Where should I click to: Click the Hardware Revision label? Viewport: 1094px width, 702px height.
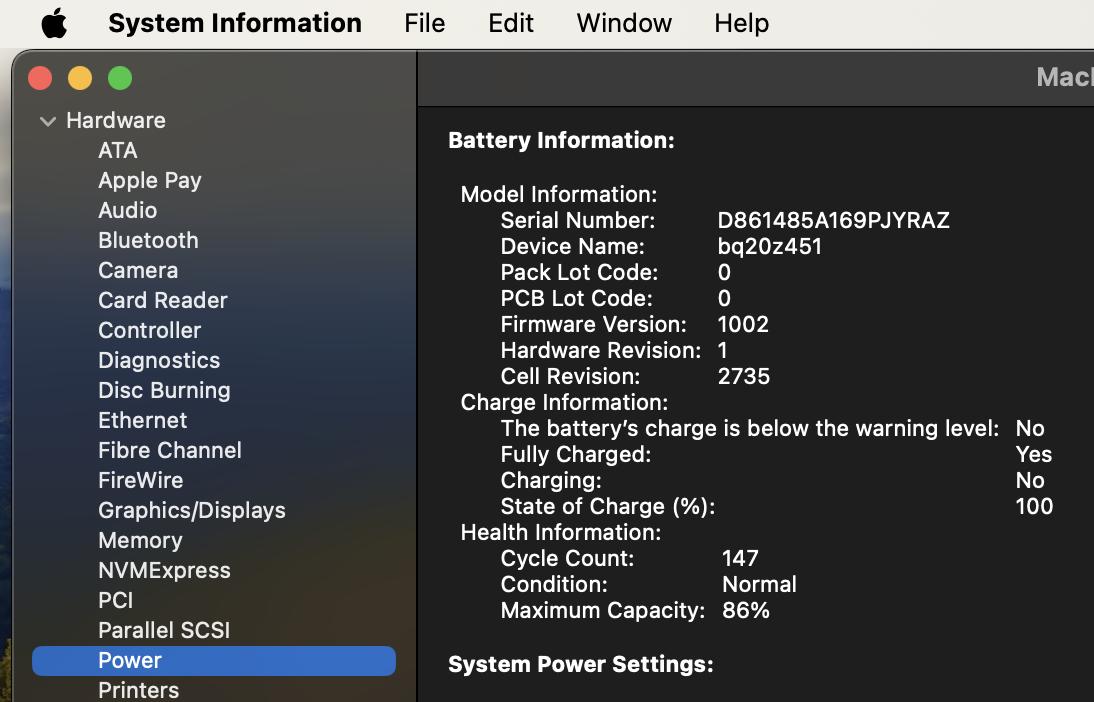click(601, 350)
